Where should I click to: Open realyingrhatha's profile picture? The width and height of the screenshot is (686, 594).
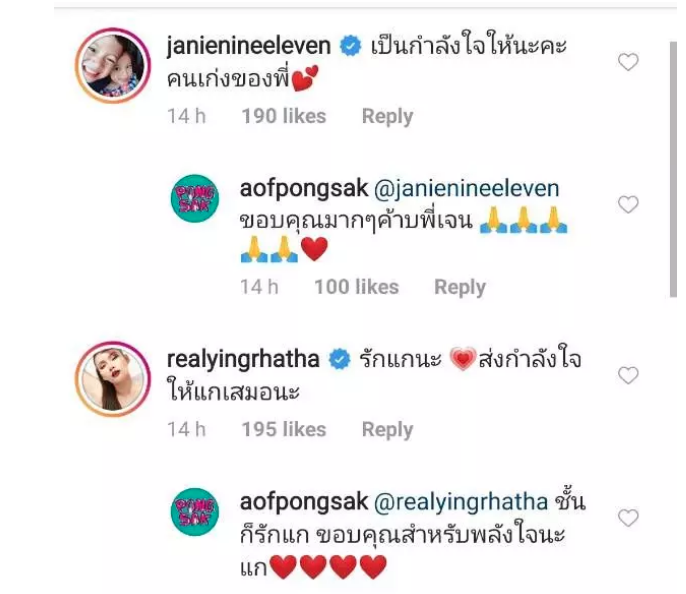click(113, 379)
